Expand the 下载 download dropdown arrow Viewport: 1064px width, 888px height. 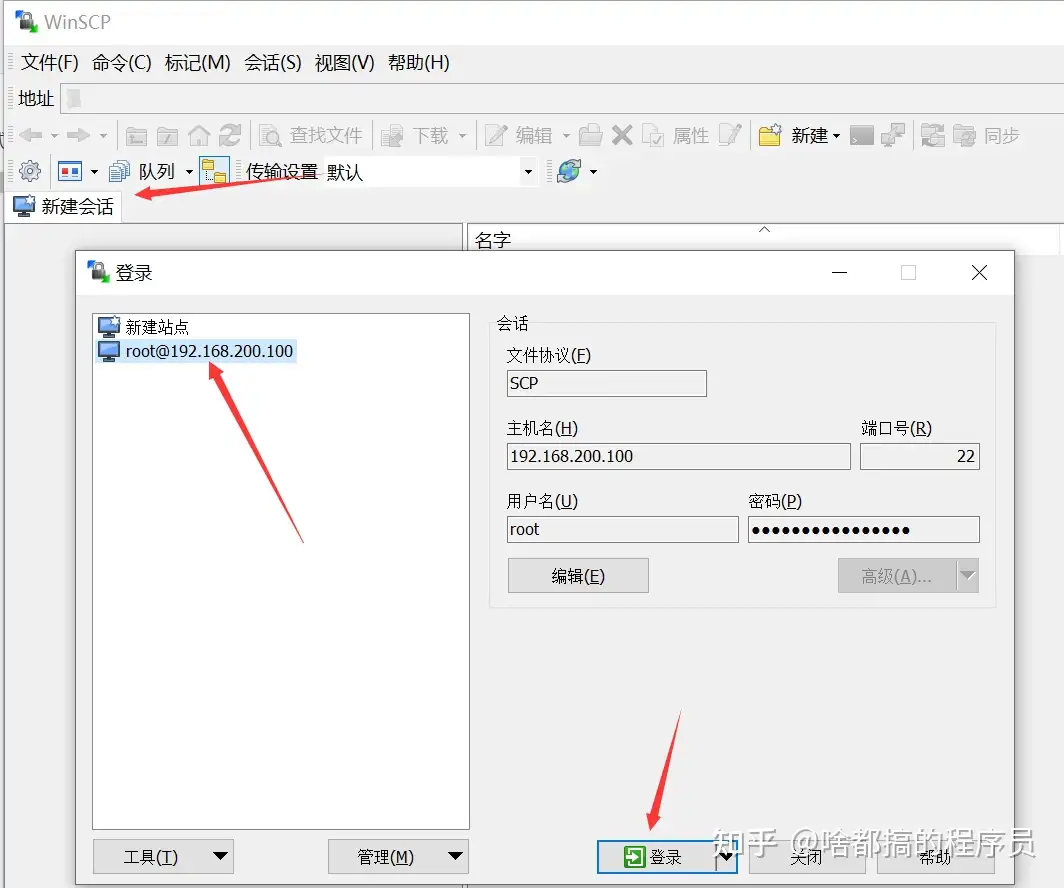tap(463, 136)
